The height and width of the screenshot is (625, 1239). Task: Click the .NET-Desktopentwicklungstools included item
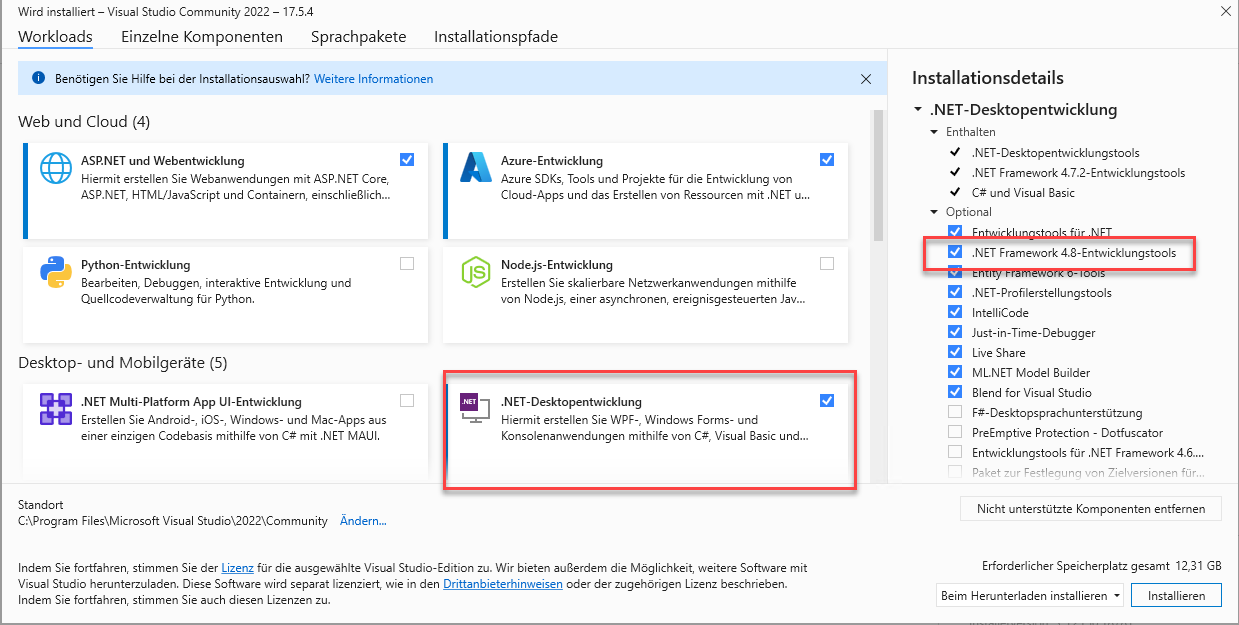1055,153
